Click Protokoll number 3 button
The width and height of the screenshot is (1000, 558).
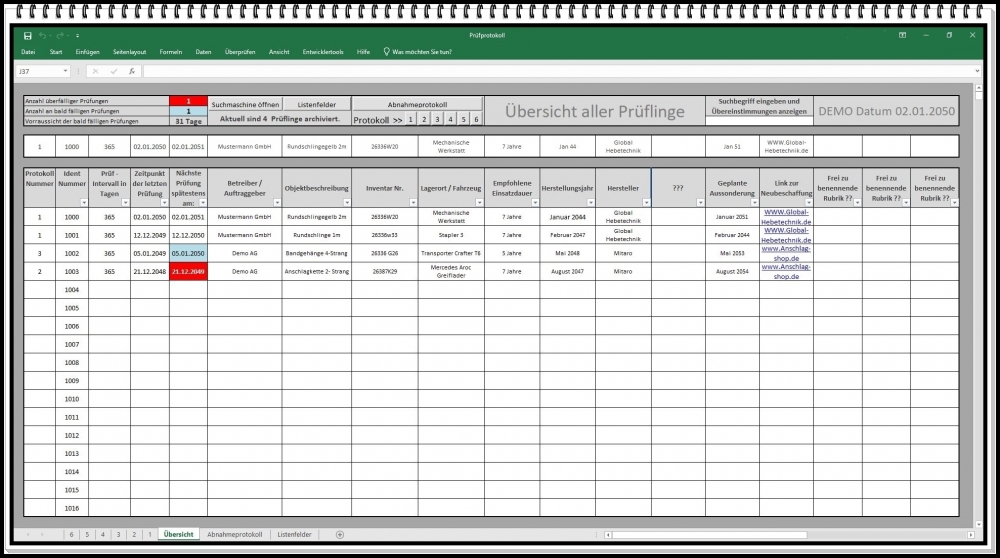[437, 119]
